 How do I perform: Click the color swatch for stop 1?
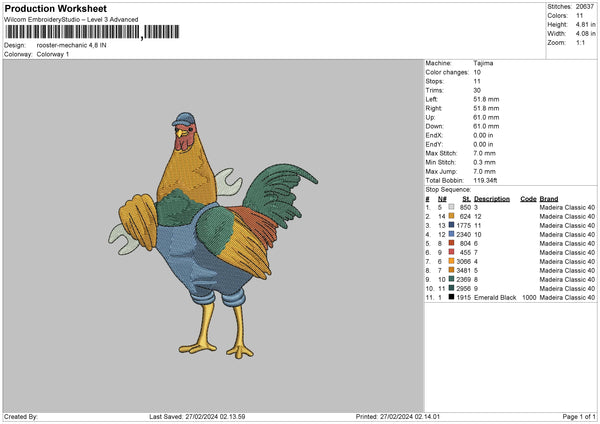click(x=451, y=207)
